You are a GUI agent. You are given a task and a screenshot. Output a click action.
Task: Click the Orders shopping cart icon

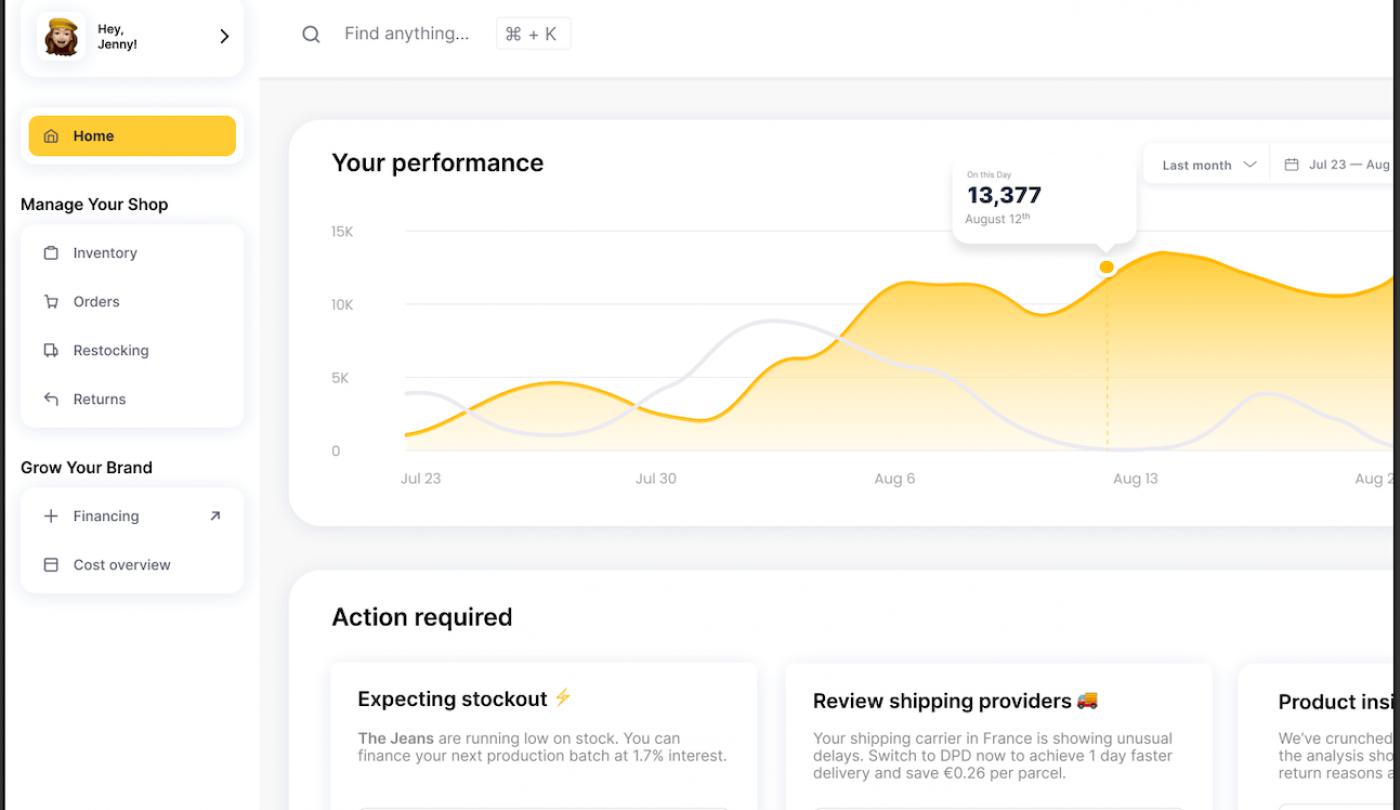point(51,302)
